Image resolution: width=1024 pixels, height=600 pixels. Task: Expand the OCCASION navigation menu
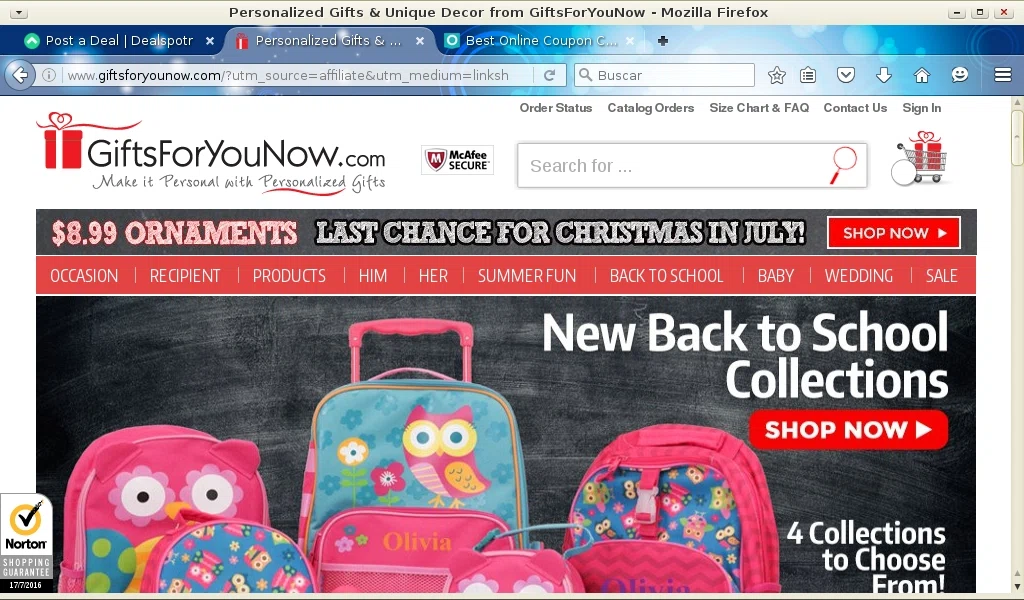[x=84, y=276]
